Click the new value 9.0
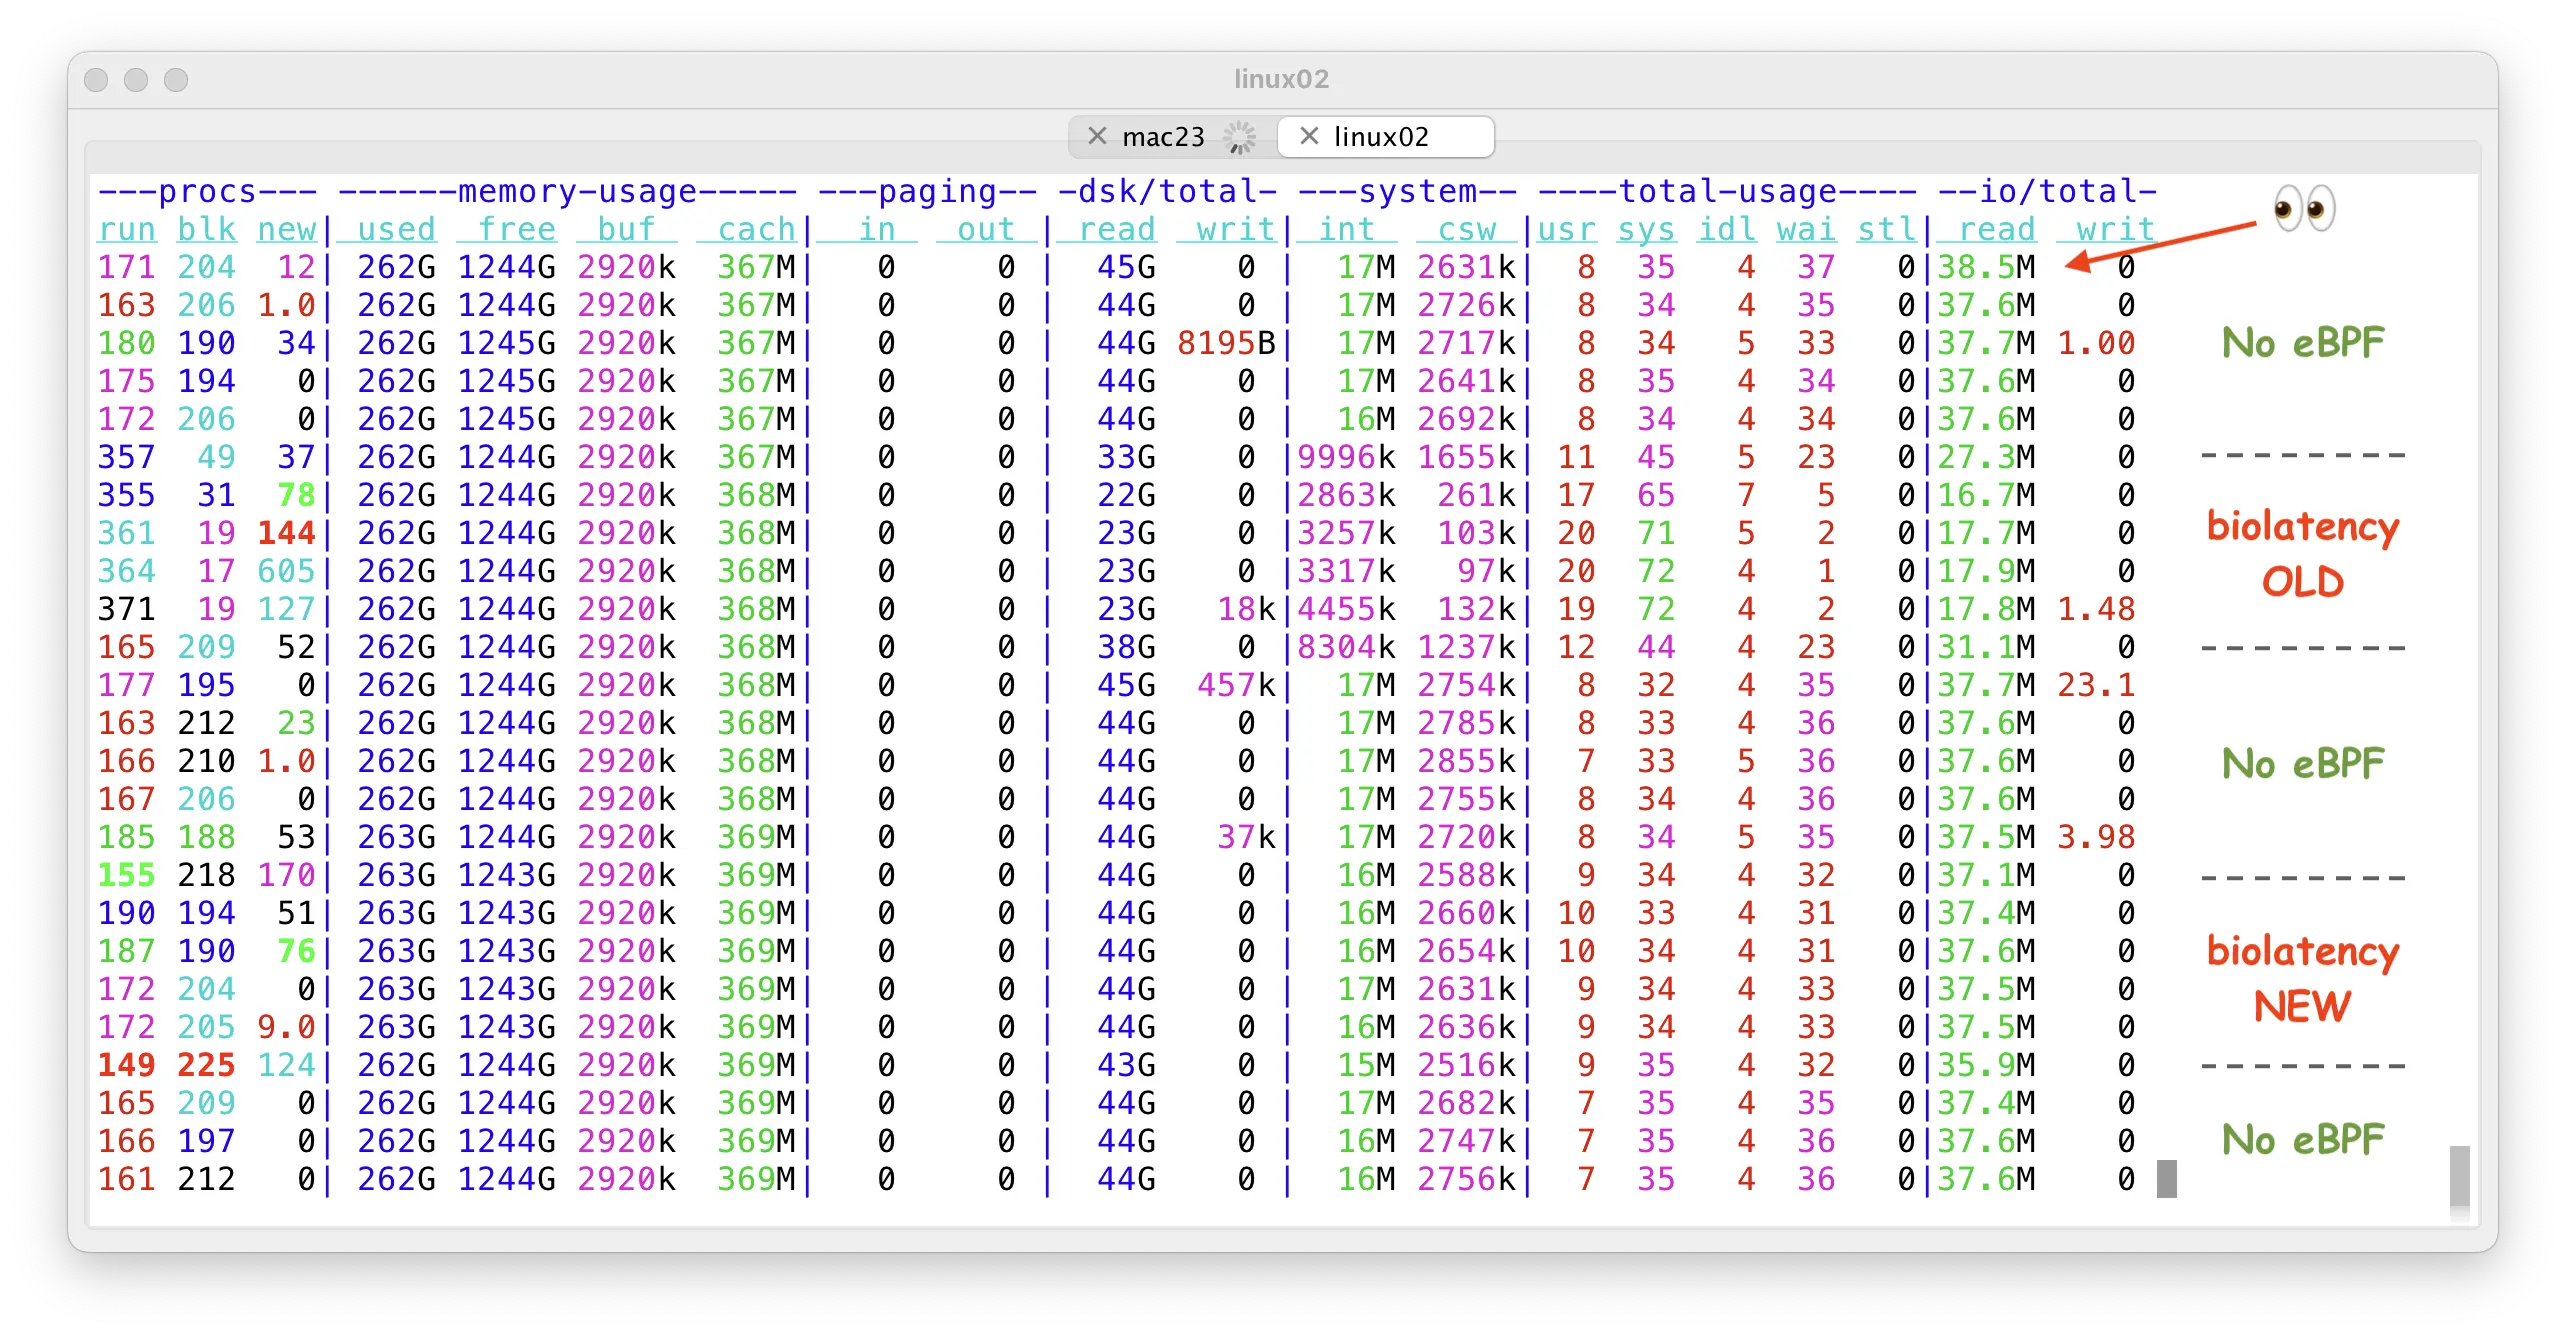The width and height of the screenshot is (2566, 1336). point(287,1027)
